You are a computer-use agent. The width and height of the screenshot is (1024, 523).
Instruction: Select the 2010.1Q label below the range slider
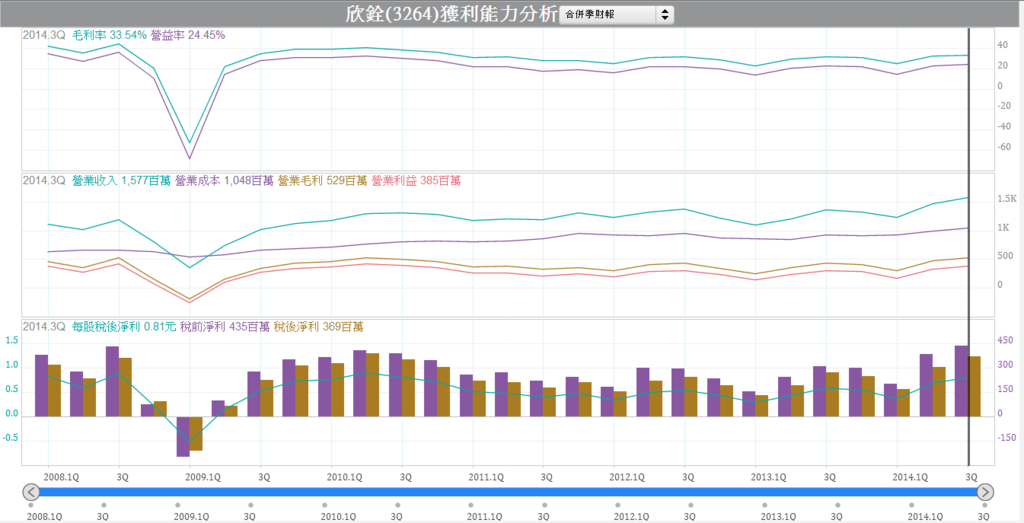(338, 516)
